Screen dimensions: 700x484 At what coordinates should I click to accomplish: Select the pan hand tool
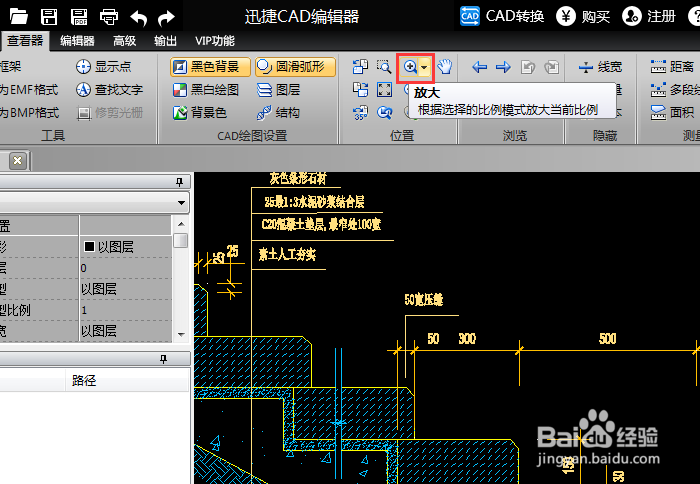pyautogui.click(x=445, y=67)
